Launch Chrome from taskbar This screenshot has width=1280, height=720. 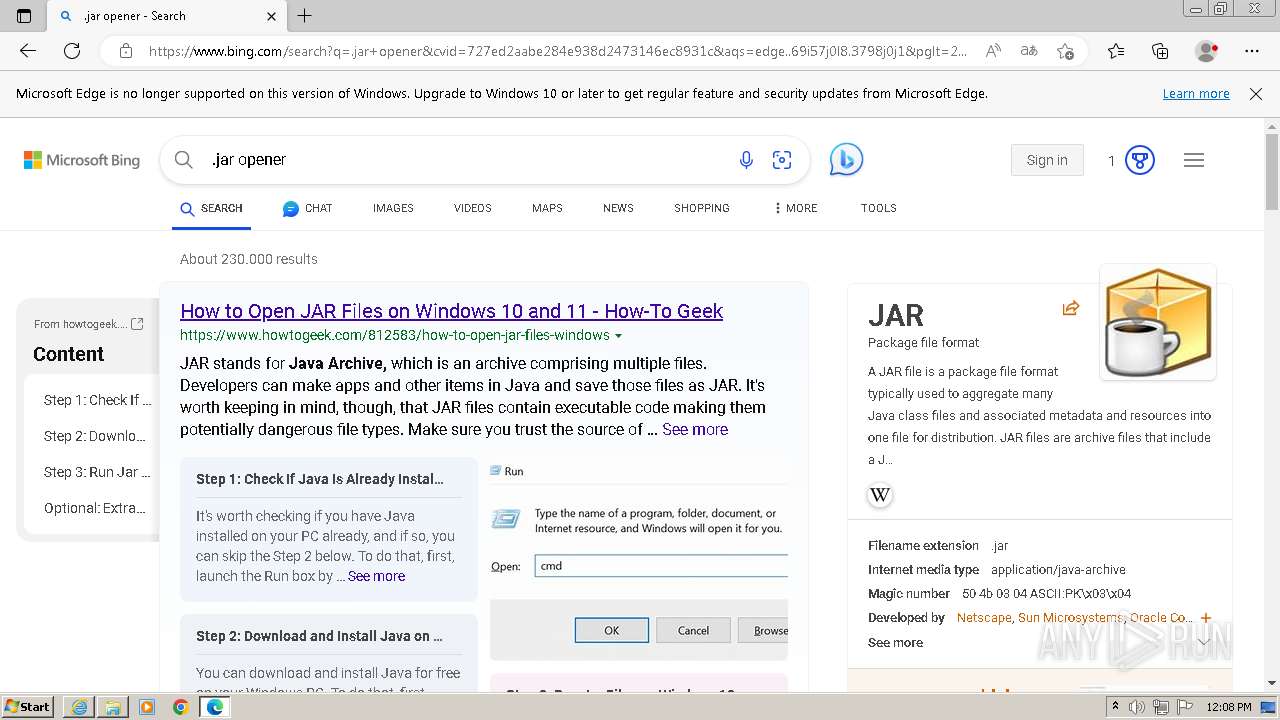coord(180,707)
